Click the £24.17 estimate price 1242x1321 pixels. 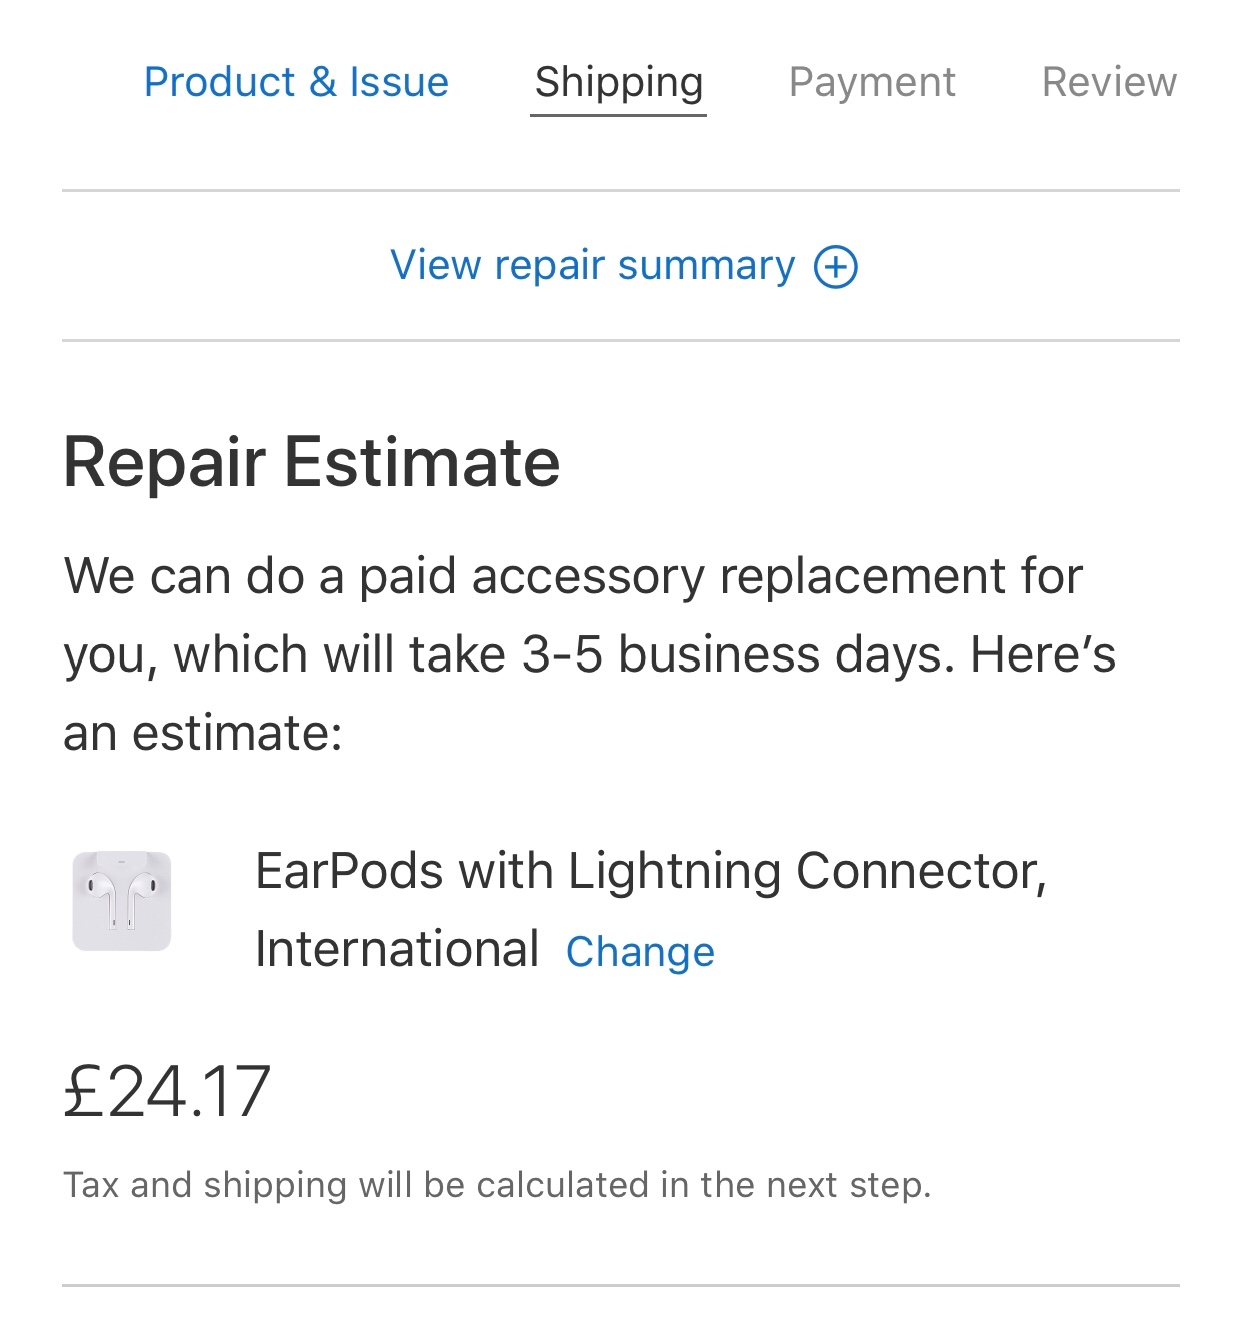tap(167, 1091)
